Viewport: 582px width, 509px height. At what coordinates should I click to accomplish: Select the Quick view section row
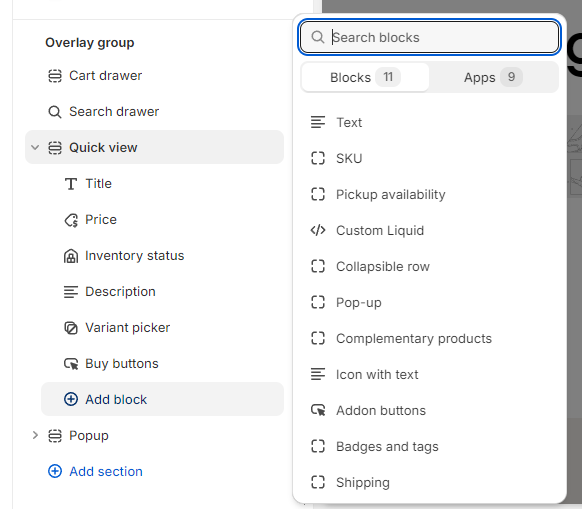[x=154, y=147]
